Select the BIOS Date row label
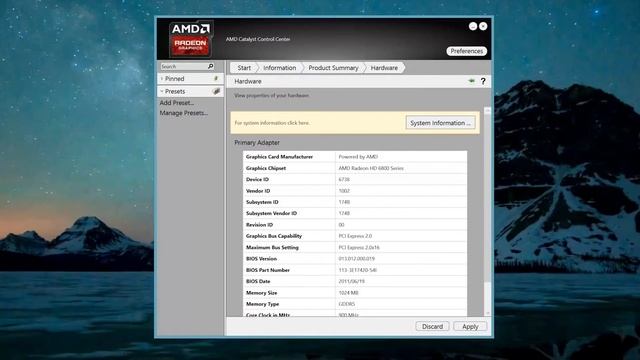640x360 pixels. point(258,281)
